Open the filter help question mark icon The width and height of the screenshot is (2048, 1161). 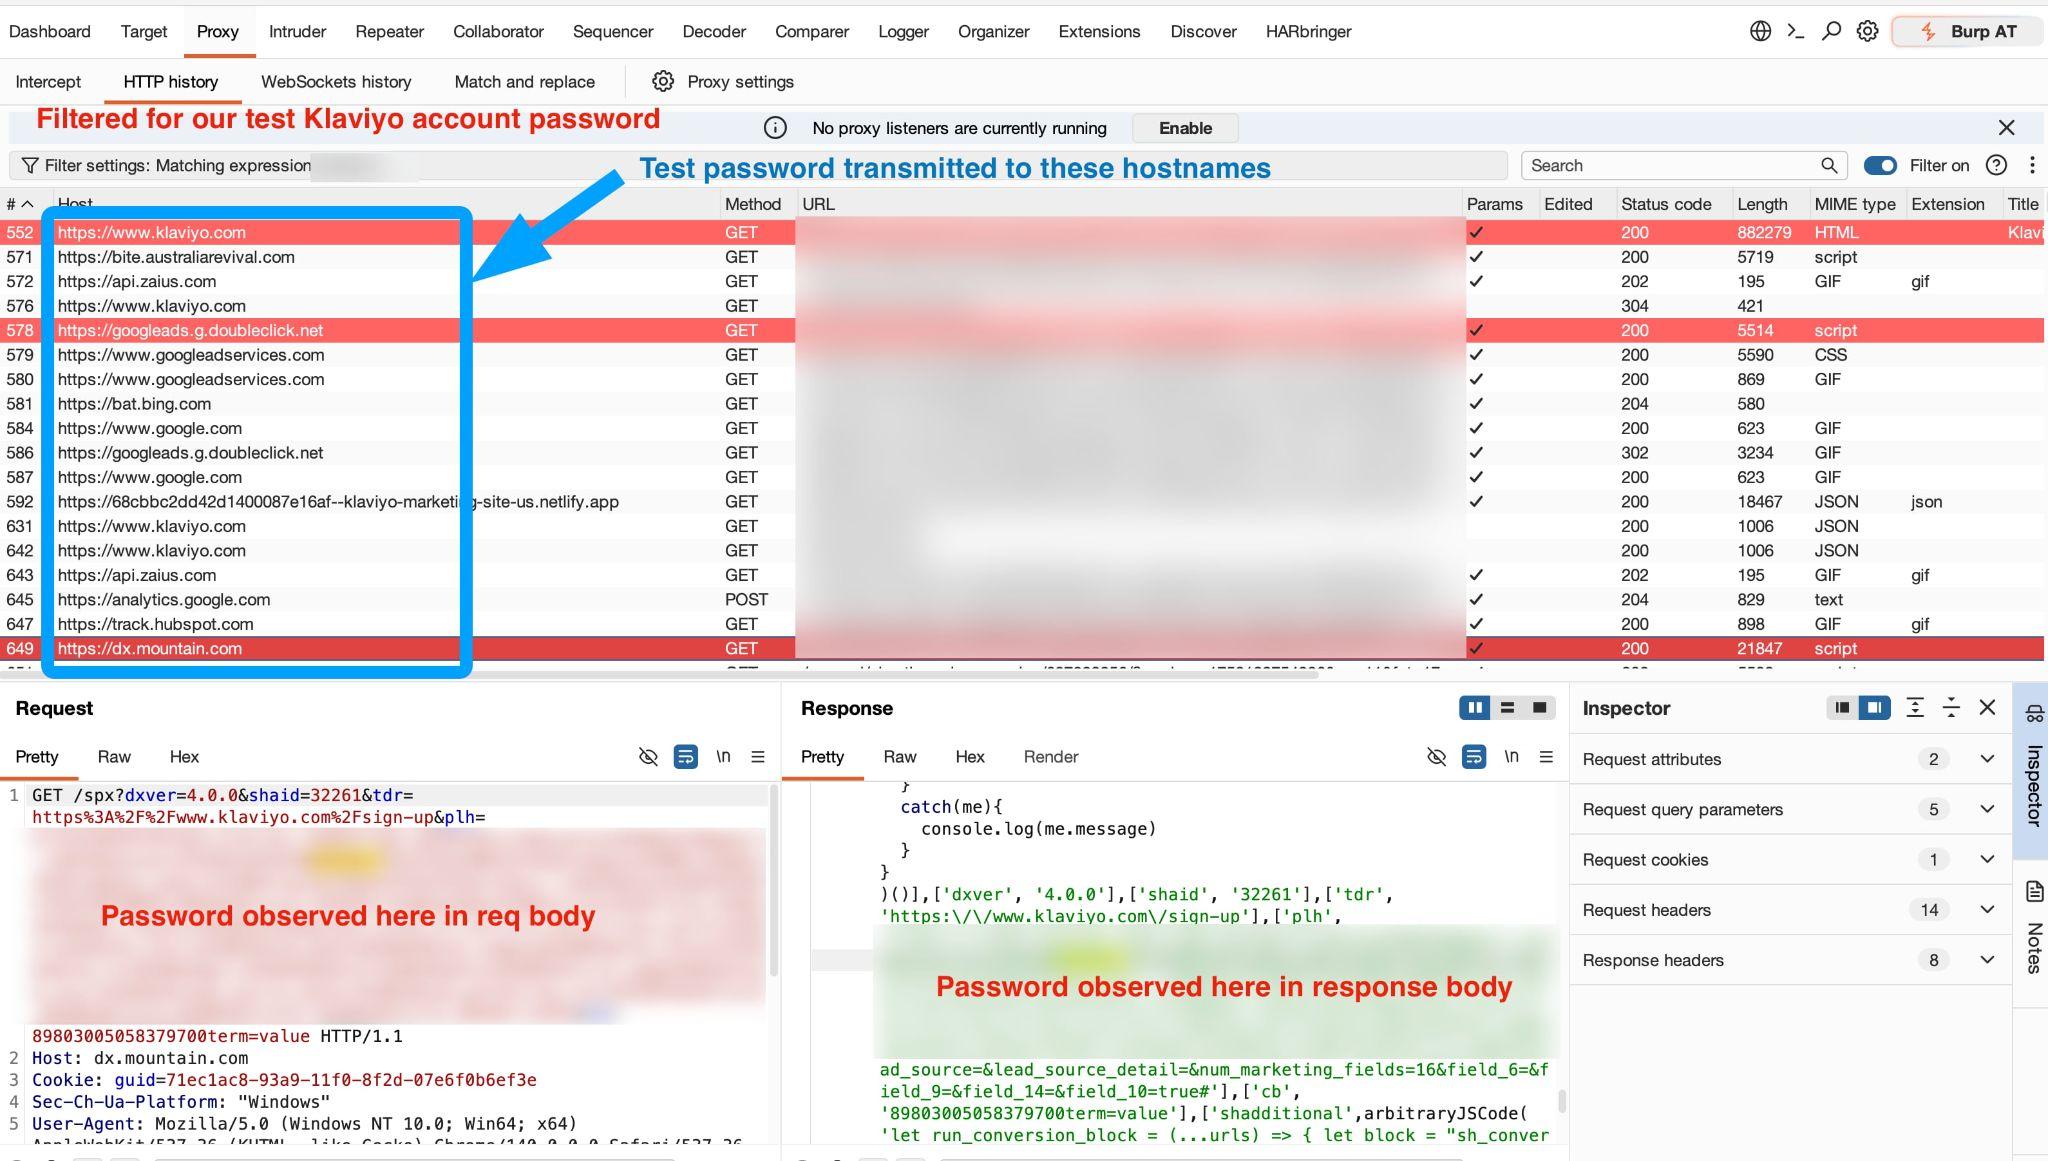click(x=1996, y=165)
